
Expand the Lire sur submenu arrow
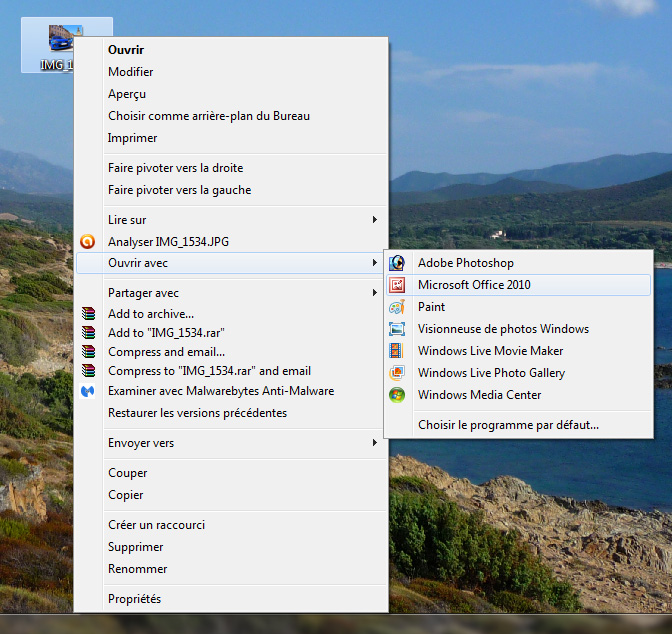pyautogui.click(x=375, y=220)
